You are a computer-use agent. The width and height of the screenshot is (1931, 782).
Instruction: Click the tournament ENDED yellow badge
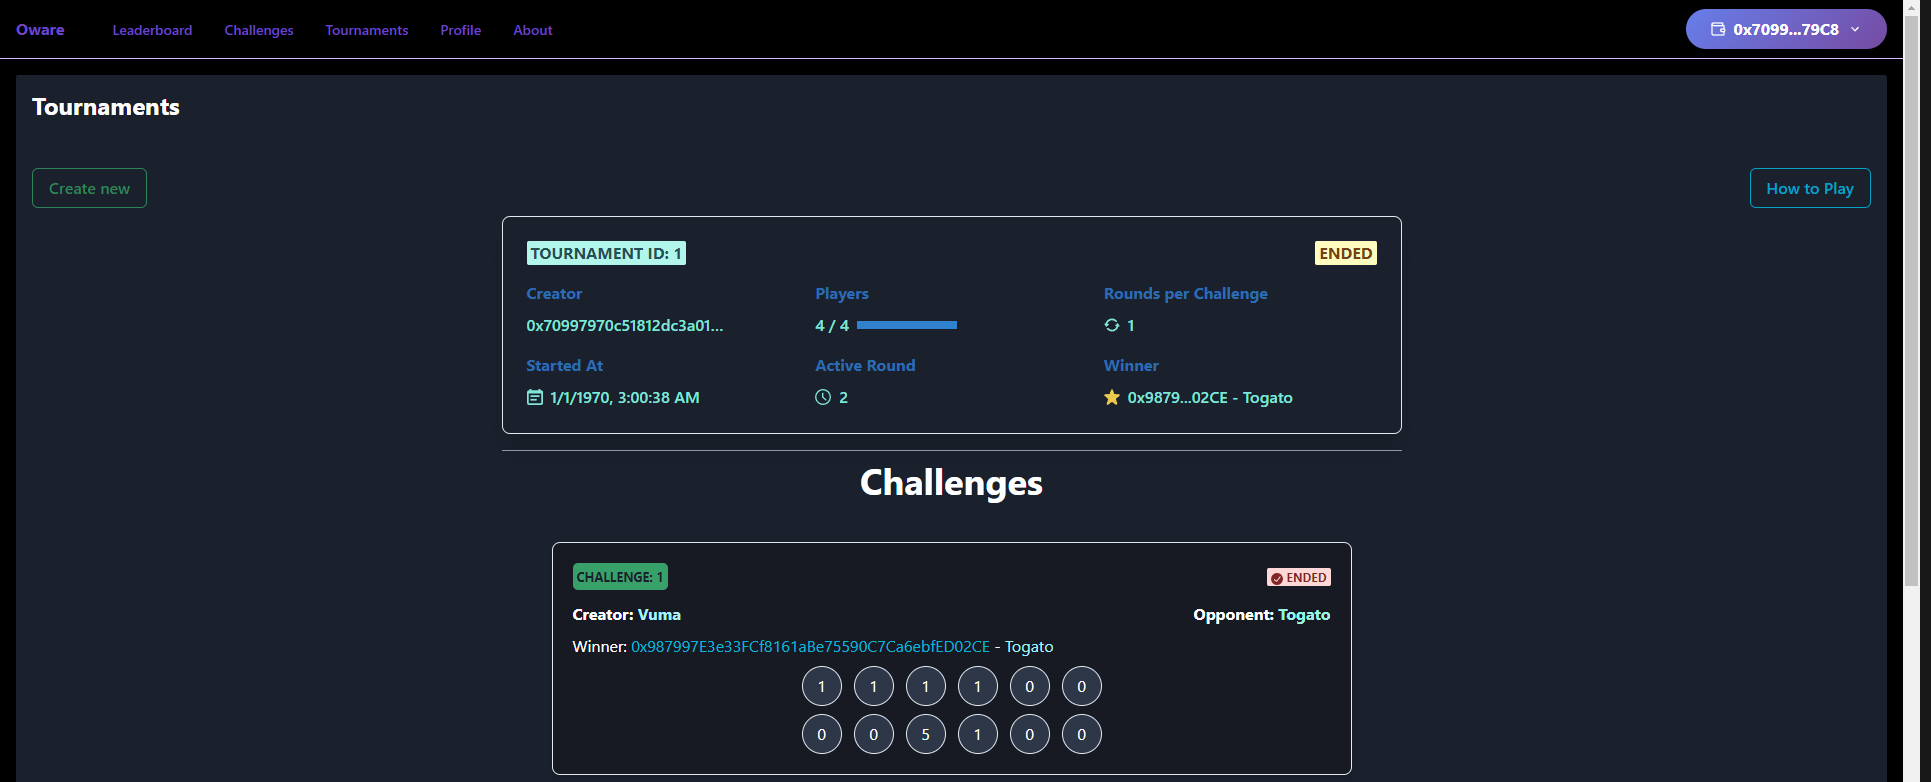[1346, 253]
